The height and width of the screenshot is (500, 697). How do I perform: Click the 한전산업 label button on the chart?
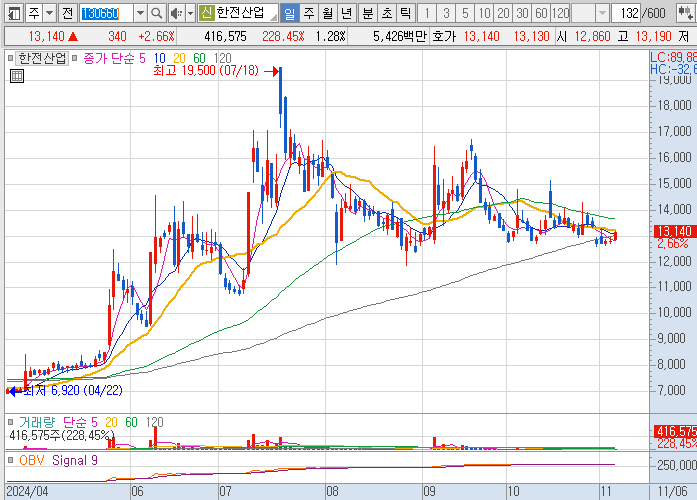point(42,58)
